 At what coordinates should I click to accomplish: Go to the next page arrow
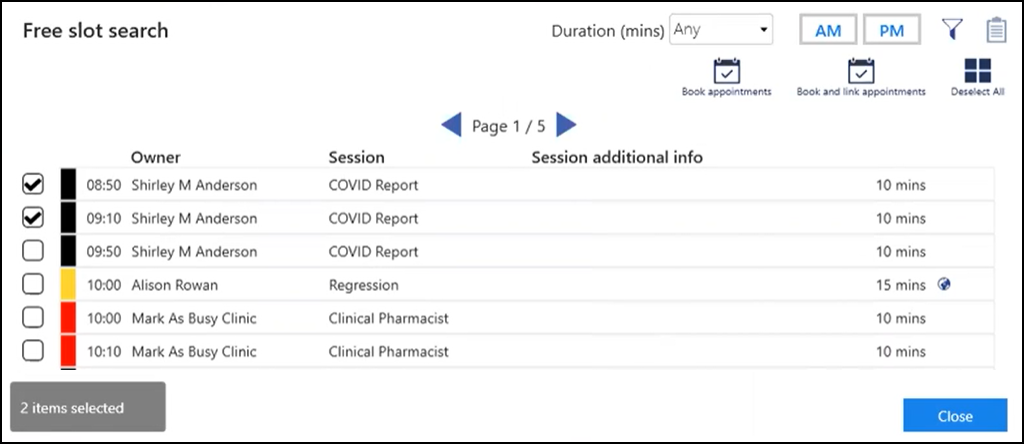[567, 125]
